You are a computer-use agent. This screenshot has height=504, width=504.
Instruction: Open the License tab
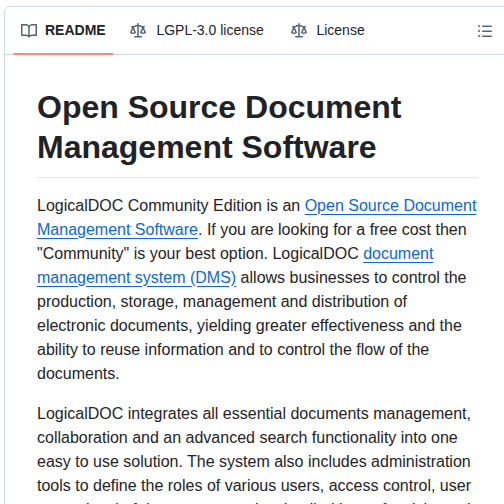(328, 30)
